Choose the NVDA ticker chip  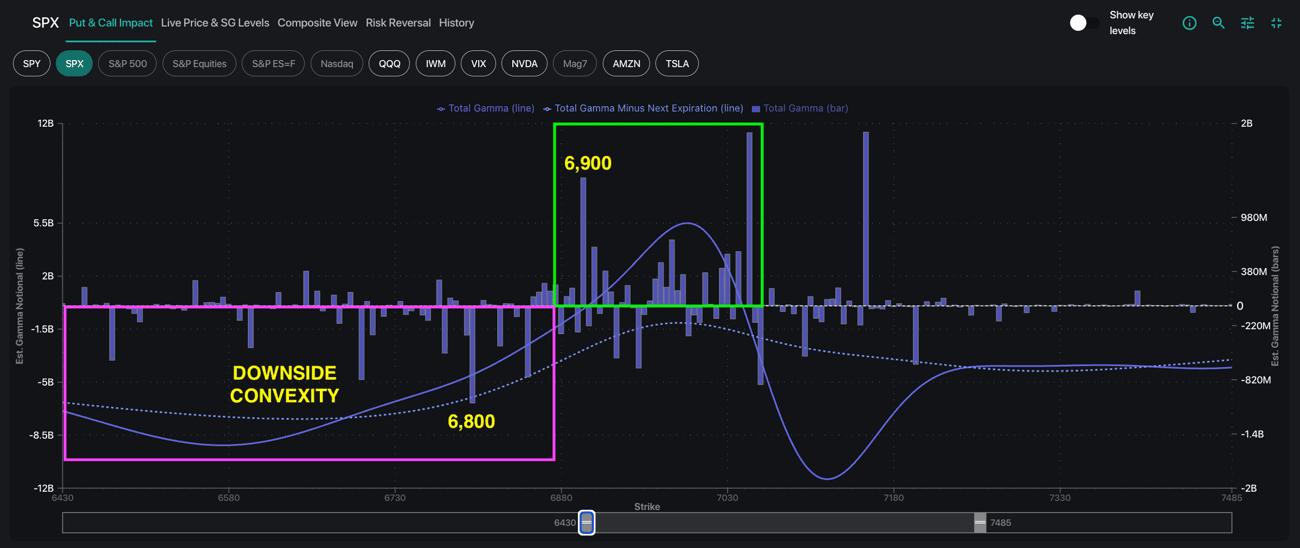[x=524, y=64]
